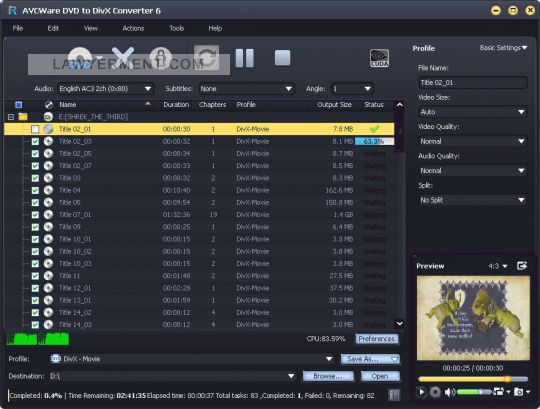Click the disc icon of Title 11
This screenshot has height=409, width=540.
point(49,276)
